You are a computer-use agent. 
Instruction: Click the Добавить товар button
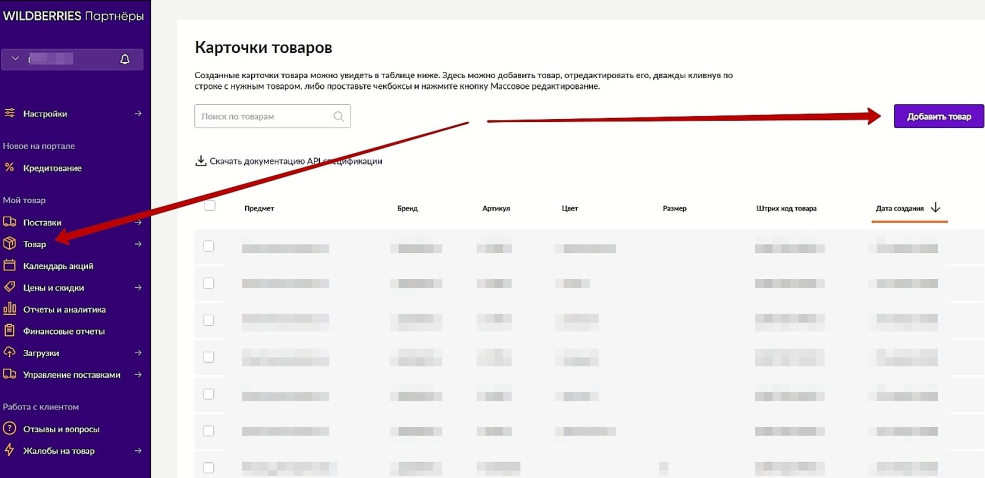938,117
